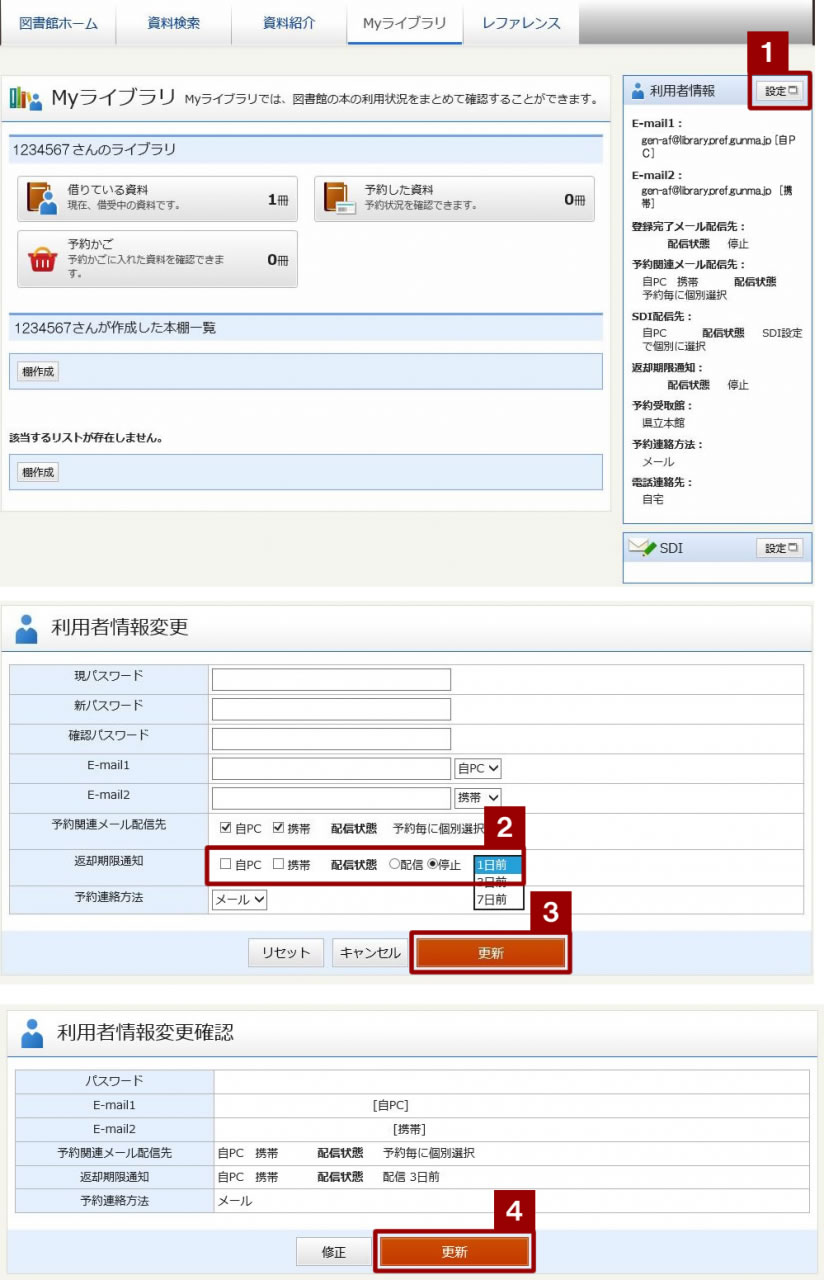Select the 配信 radio button

[x=396, y=865]
